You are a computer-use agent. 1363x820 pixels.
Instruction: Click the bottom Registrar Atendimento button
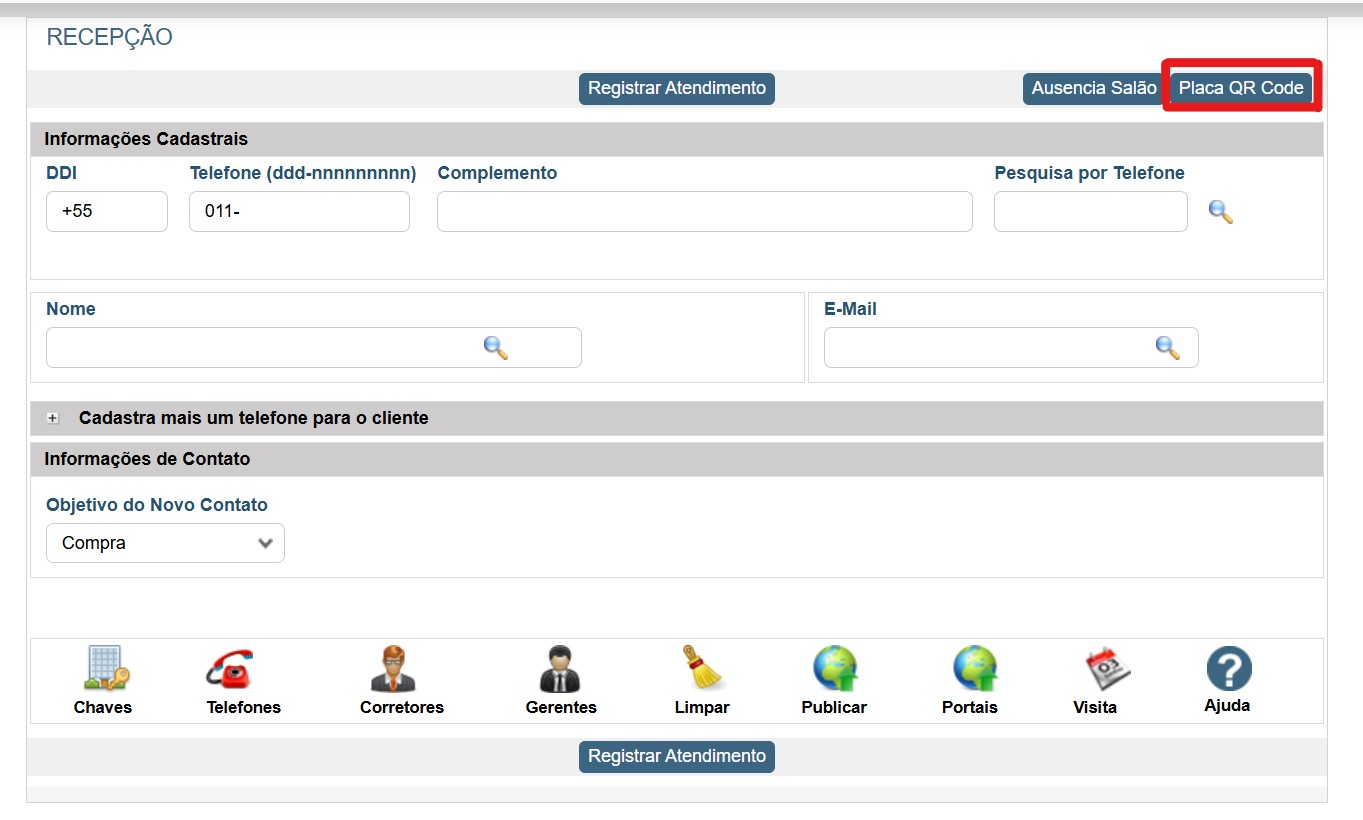tap(676, 756)
